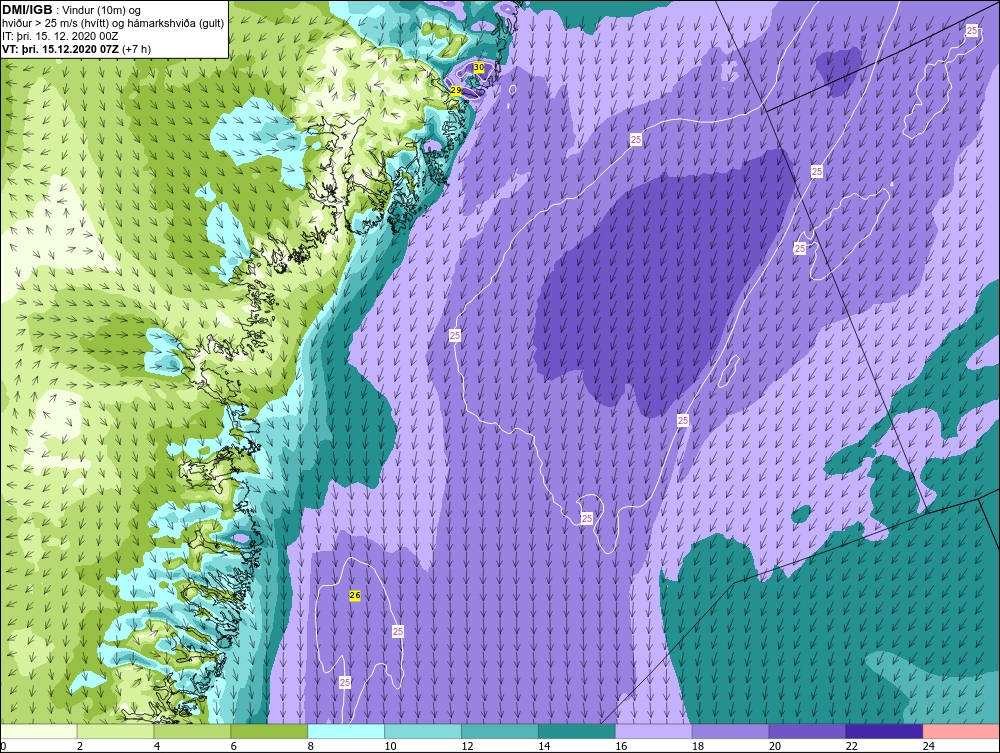Click the legend scale number 6
This screenshot has height=753, width=1000.
pos(234,746)
